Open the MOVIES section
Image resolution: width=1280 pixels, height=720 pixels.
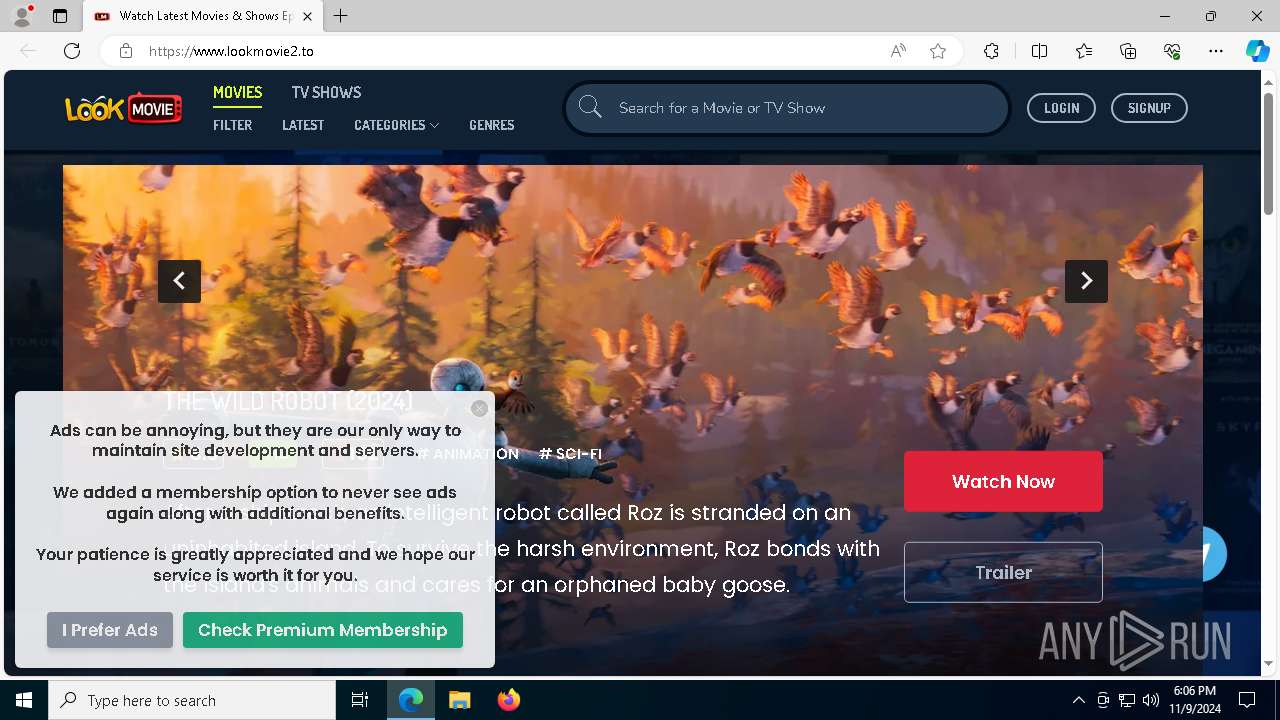238,92
